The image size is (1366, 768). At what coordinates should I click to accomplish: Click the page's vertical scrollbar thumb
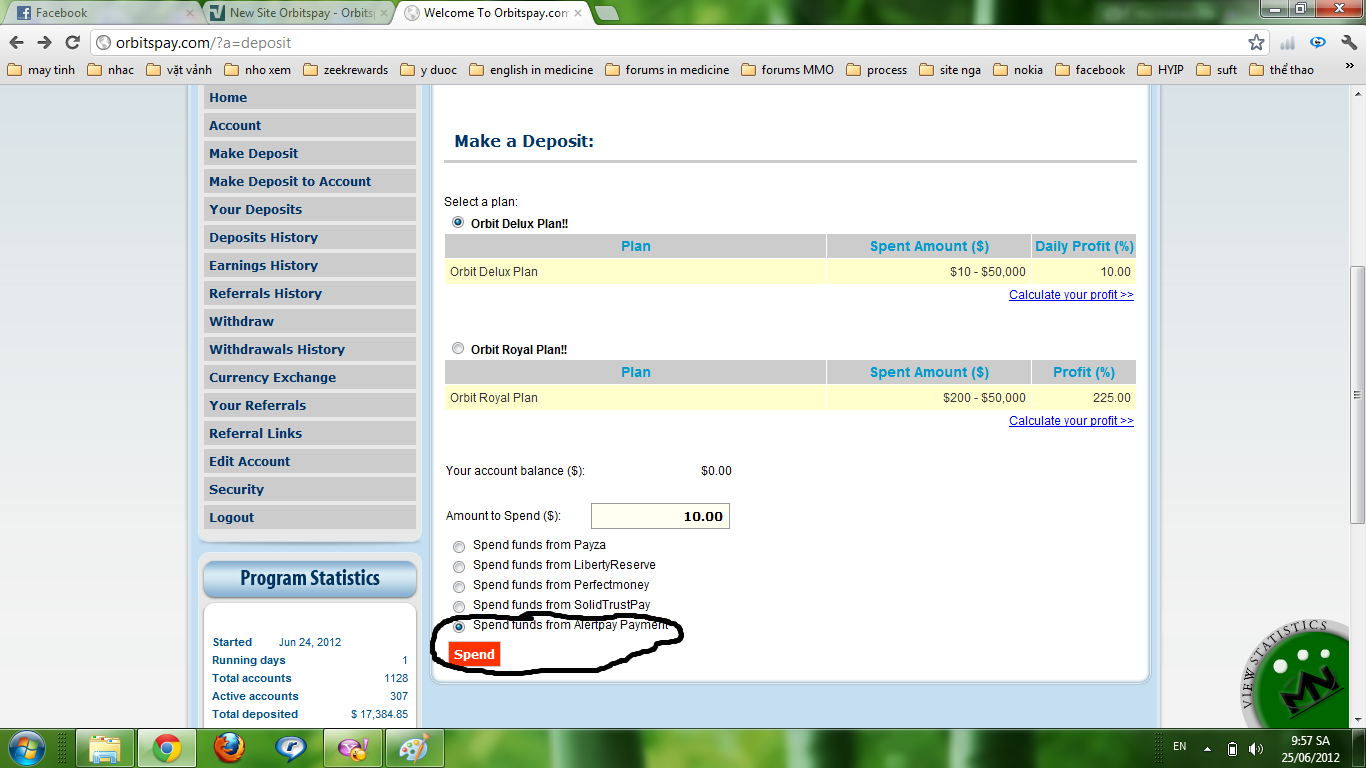(1357, 394)
